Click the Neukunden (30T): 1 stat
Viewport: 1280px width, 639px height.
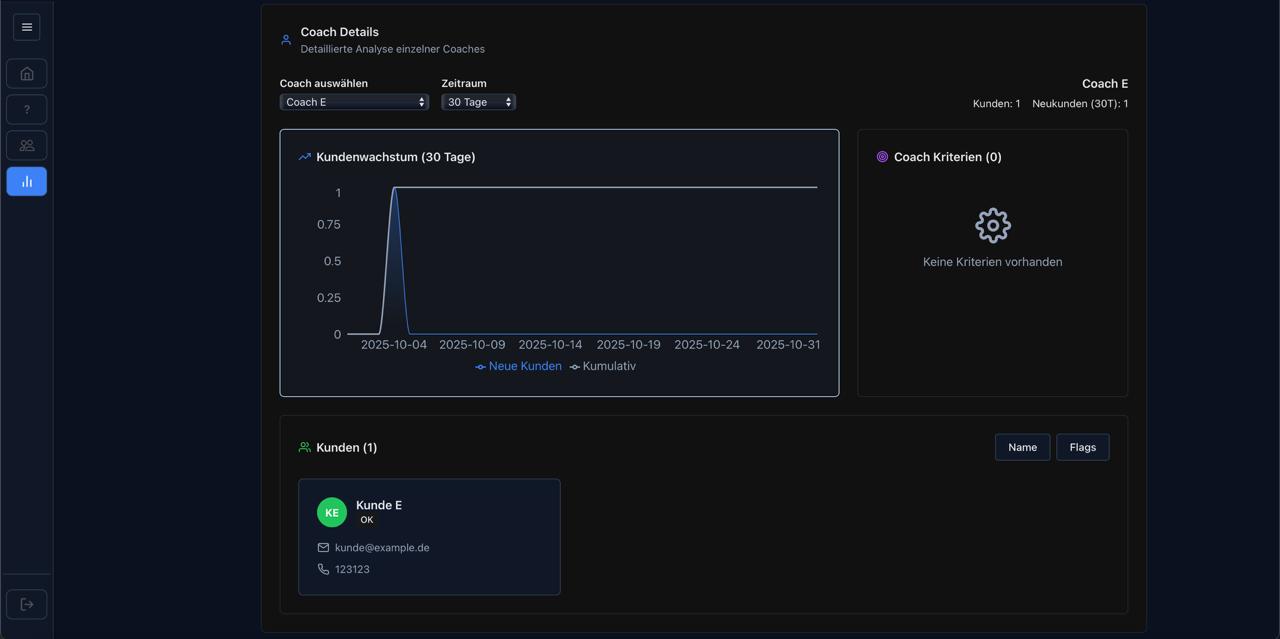1080,104
